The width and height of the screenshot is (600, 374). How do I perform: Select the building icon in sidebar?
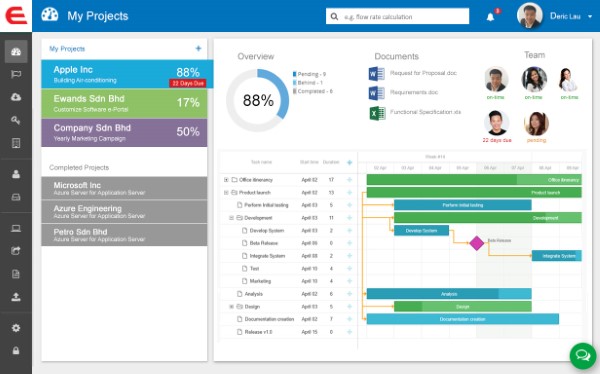[16, 143]
